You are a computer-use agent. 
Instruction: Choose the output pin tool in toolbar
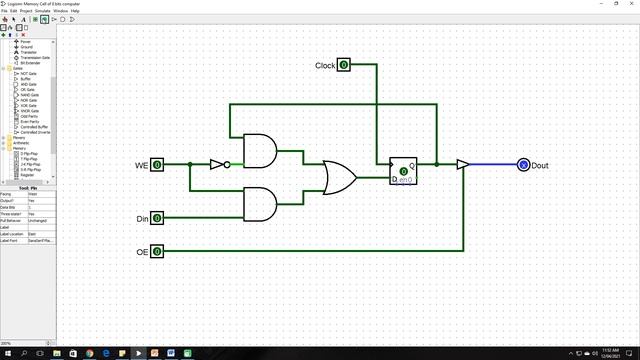point(44,19)
